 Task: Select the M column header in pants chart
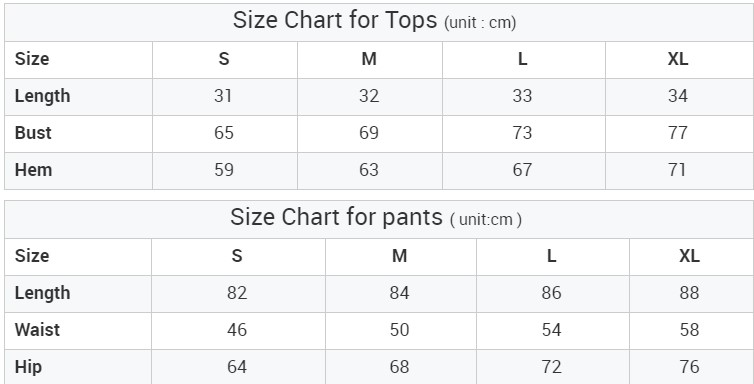click(400, 256)
